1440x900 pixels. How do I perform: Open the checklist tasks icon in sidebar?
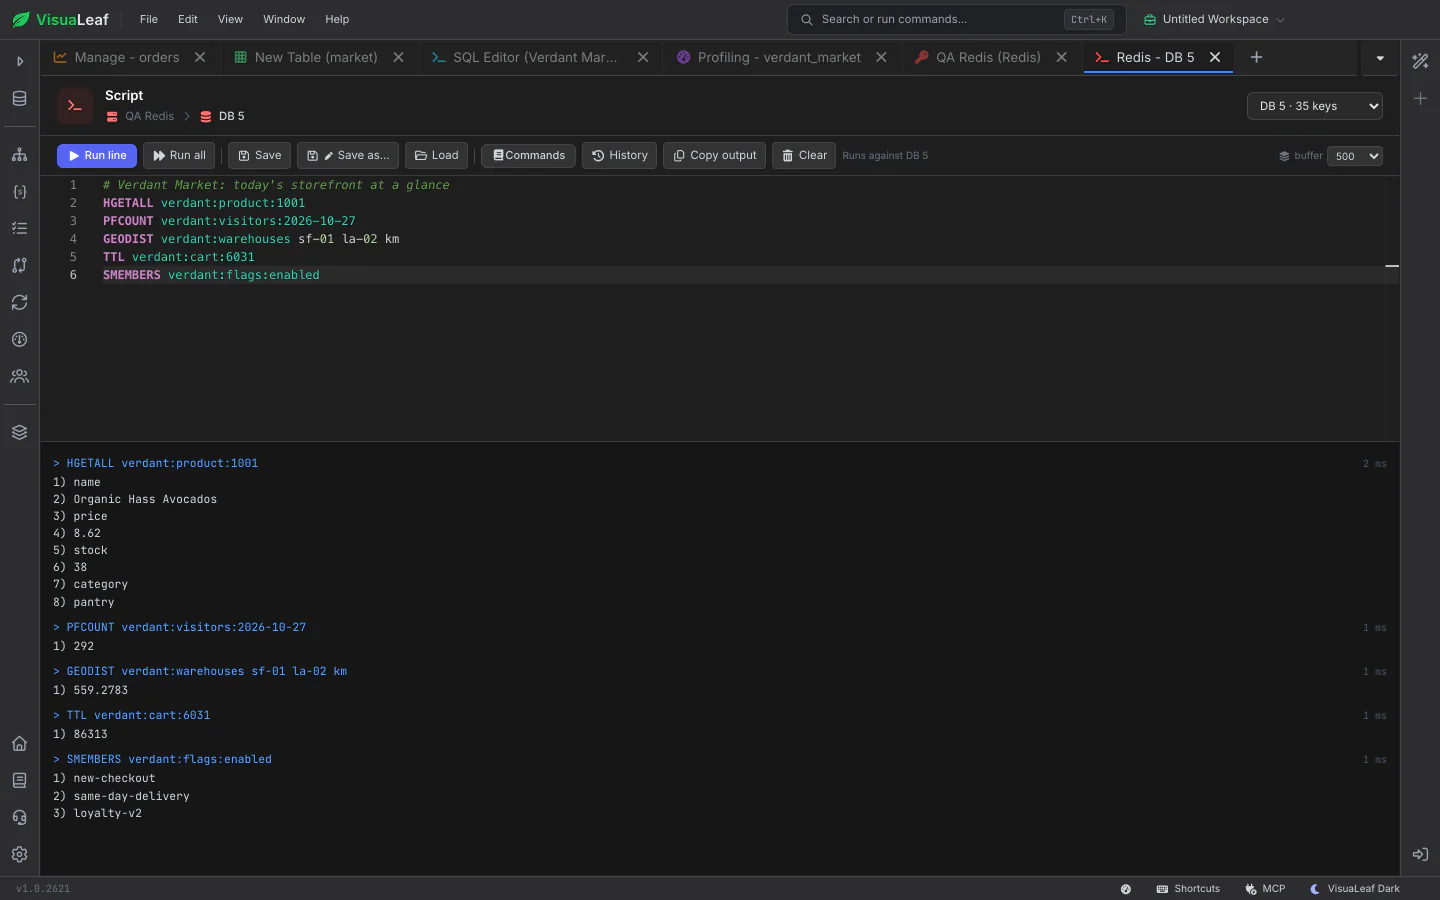(x=19, y=228)
